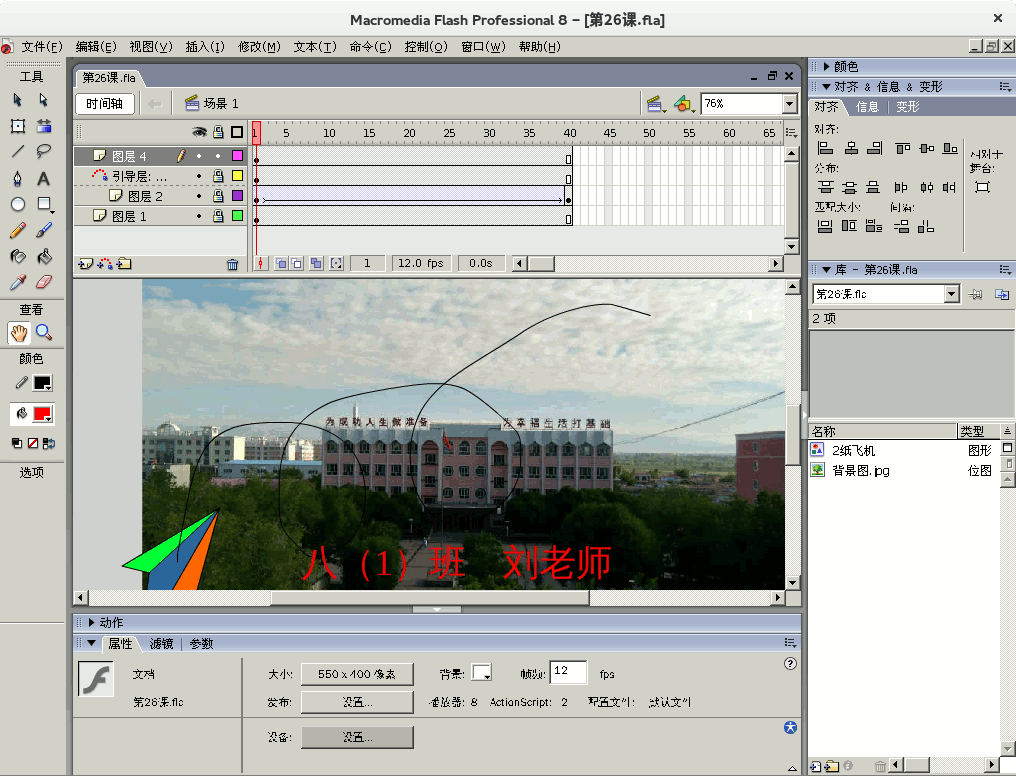Click the 550 x 400 像素 size button

(357, 674)
